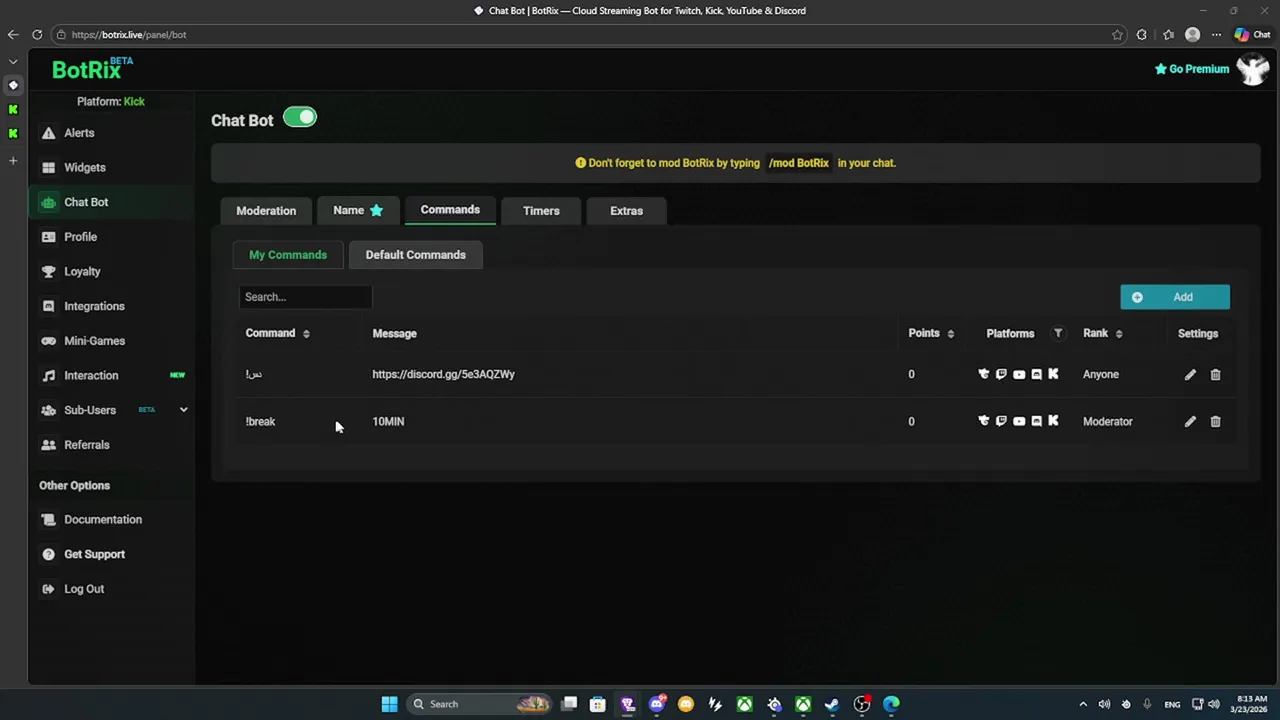Screen dimensions: 1280x720
Task: Select the Default Commands sub-tab
Action: [415, 255]
